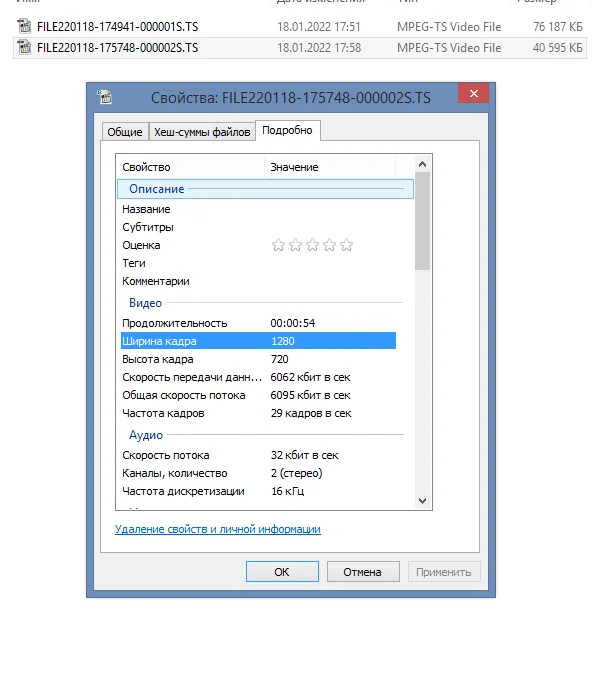
Task: Click the Название value field
Action: click(x=332, y=209)
